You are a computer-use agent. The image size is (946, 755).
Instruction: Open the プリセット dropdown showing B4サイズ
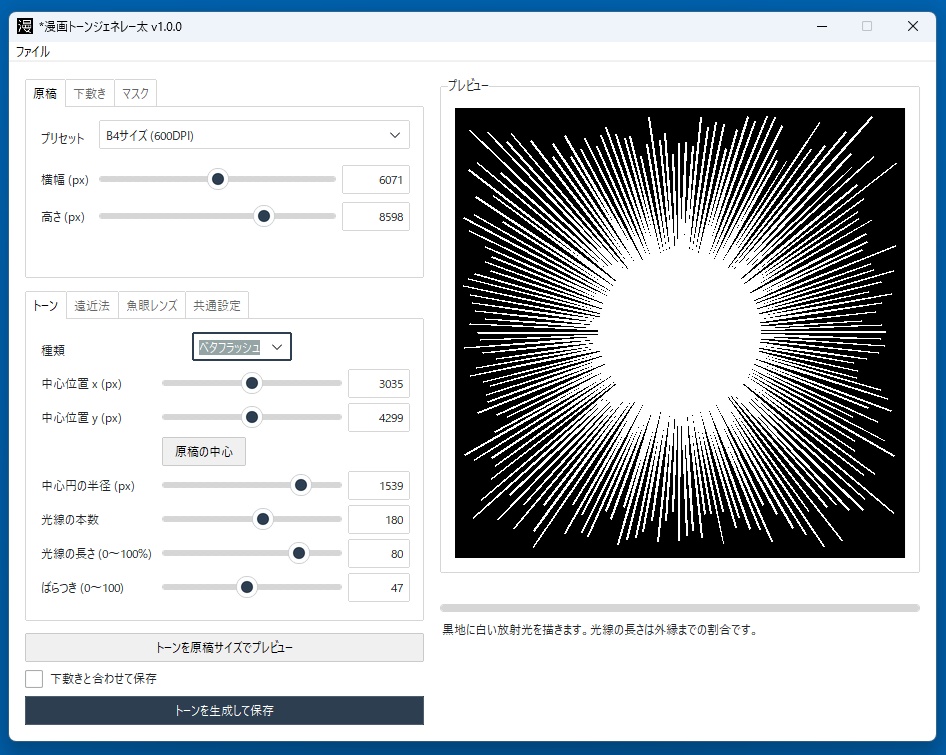point(254,135)
